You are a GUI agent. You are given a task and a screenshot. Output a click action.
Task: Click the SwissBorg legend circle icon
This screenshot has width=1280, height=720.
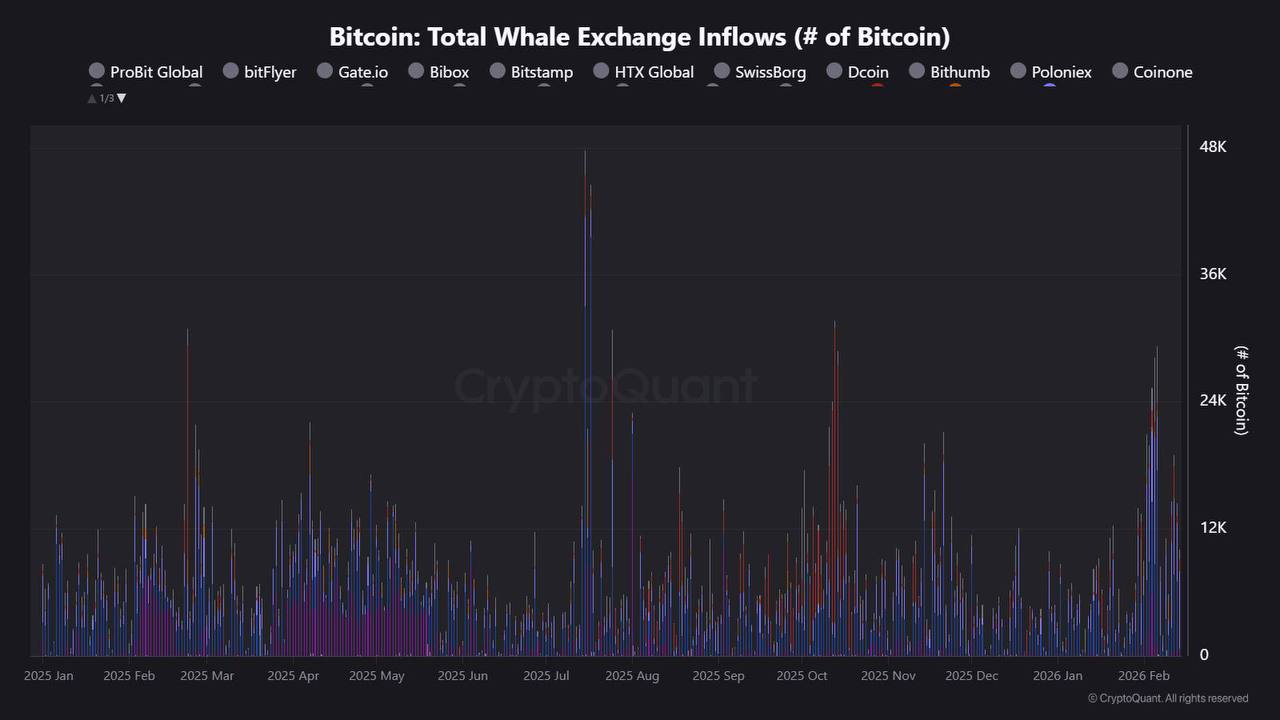coord(721,71)
